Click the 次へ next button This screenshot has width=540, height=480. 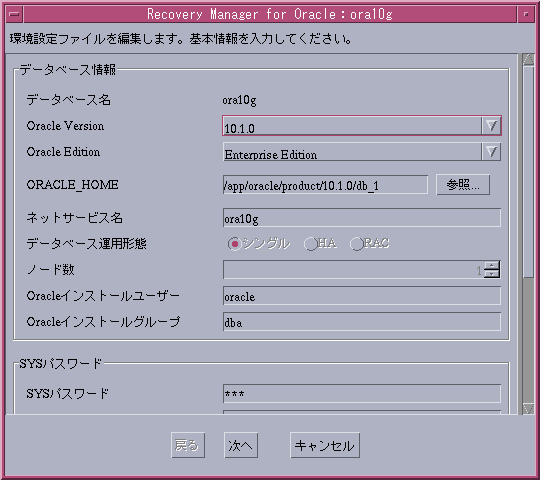pyautogui.click(x=241, y=445)
